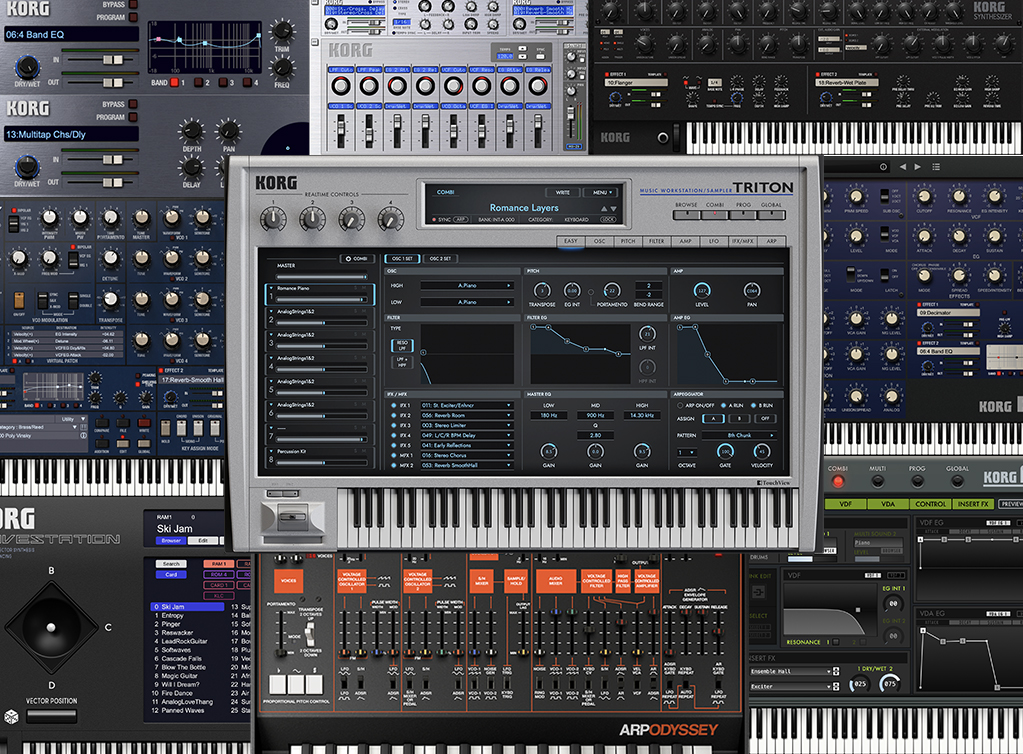
Task: Select the OSC 2 SET tab
Action: point(440,259)
